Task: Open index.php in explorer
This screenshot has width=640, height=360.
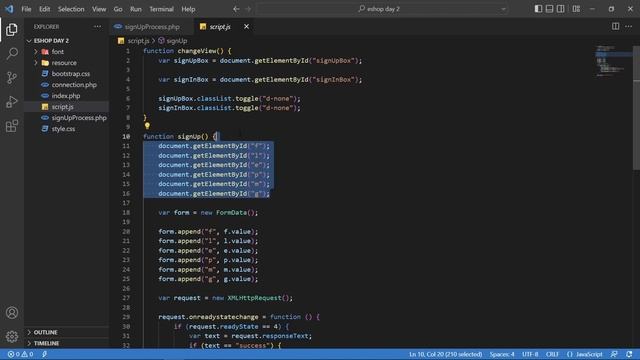Action: point(66,96)
